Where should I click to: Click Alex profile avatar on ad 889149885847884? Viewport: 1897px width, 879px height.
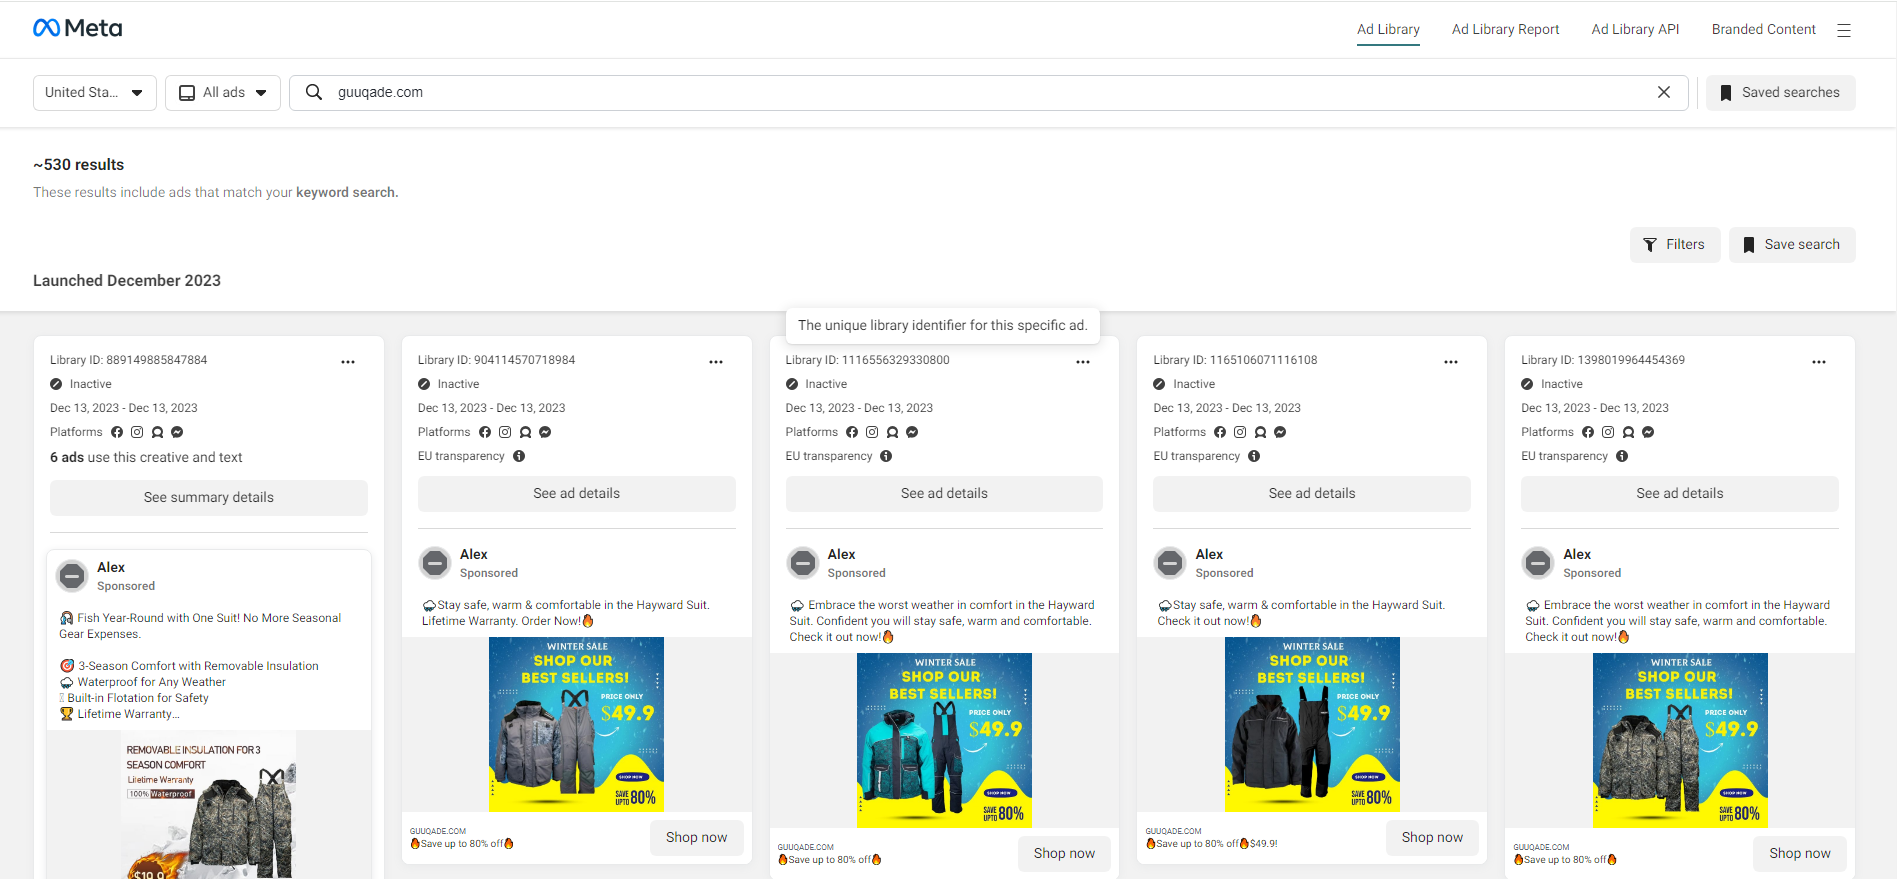72,576
